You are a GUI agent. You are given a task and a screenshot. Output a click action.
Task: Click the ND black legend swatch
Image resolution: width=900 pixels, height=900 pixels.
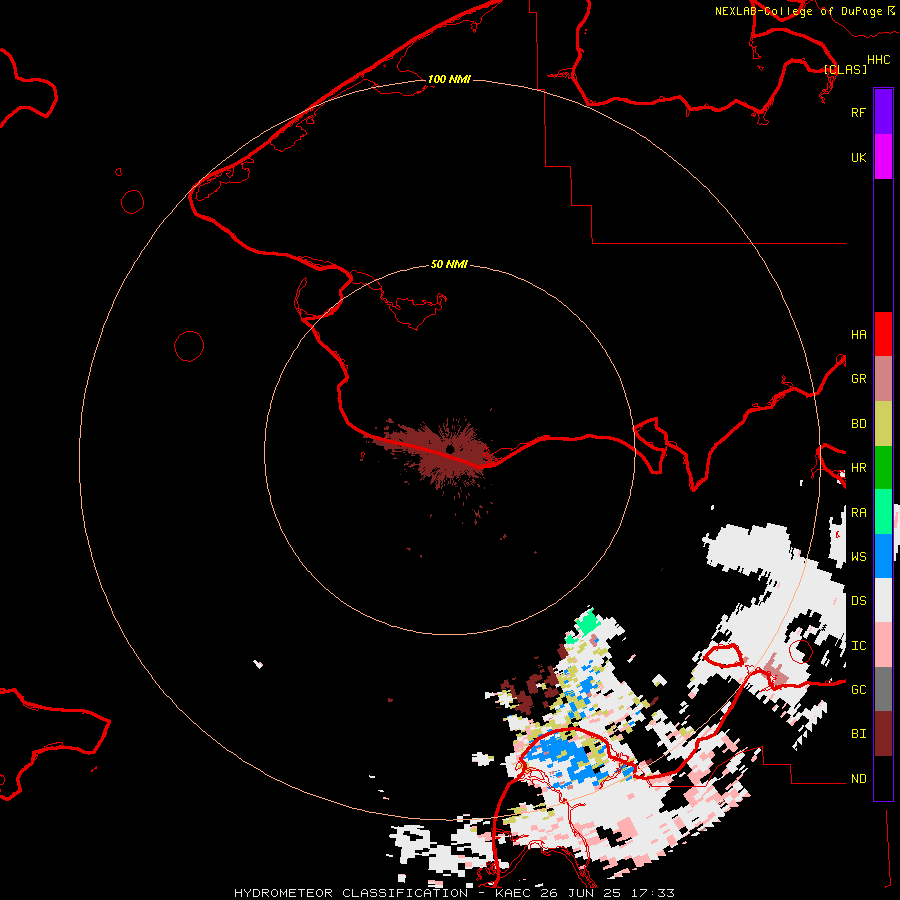click(883, 778)
